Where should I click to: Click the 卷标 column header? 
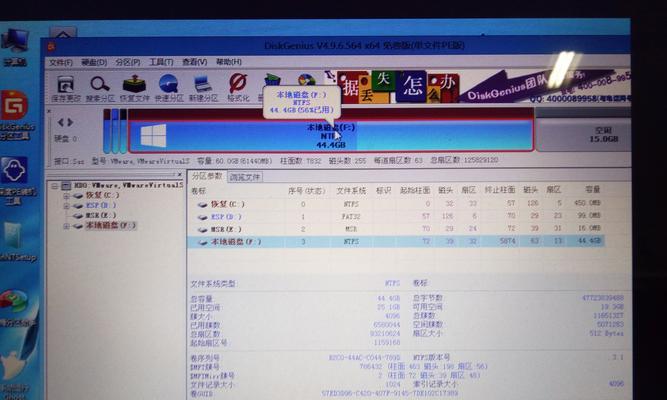(199, 191)
